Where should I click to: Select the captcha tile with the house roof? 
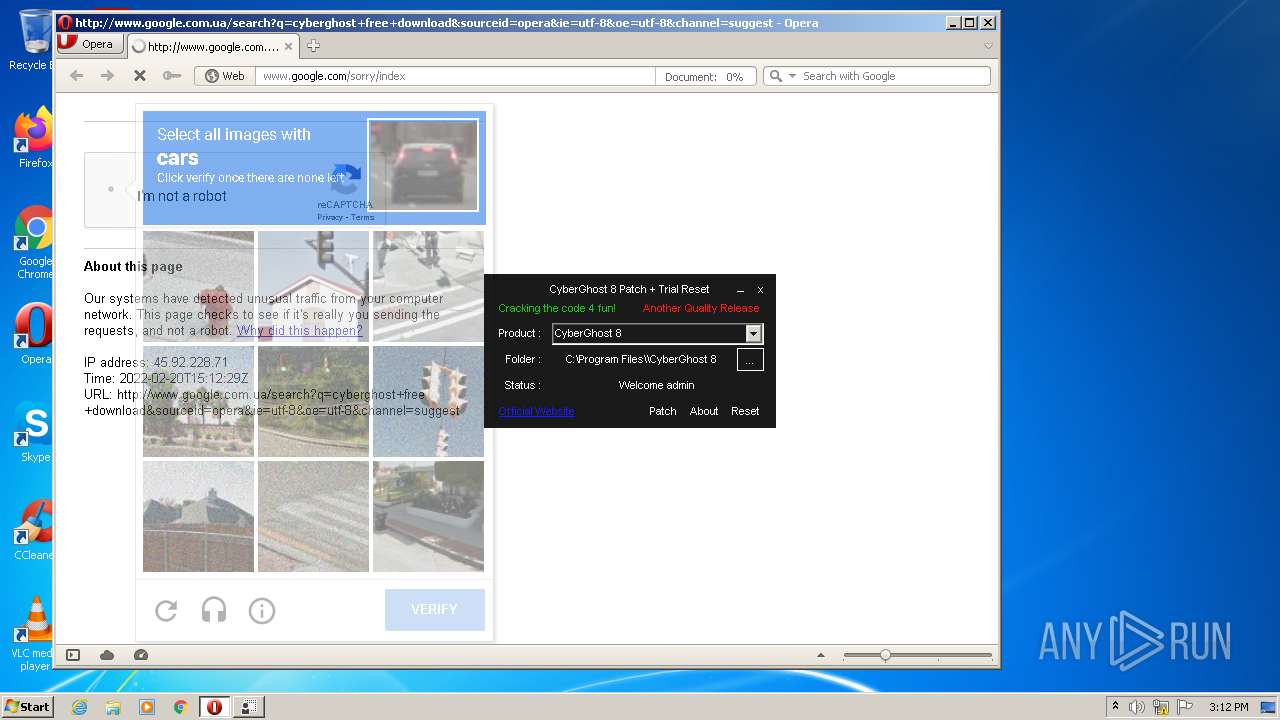click(198, 516)
